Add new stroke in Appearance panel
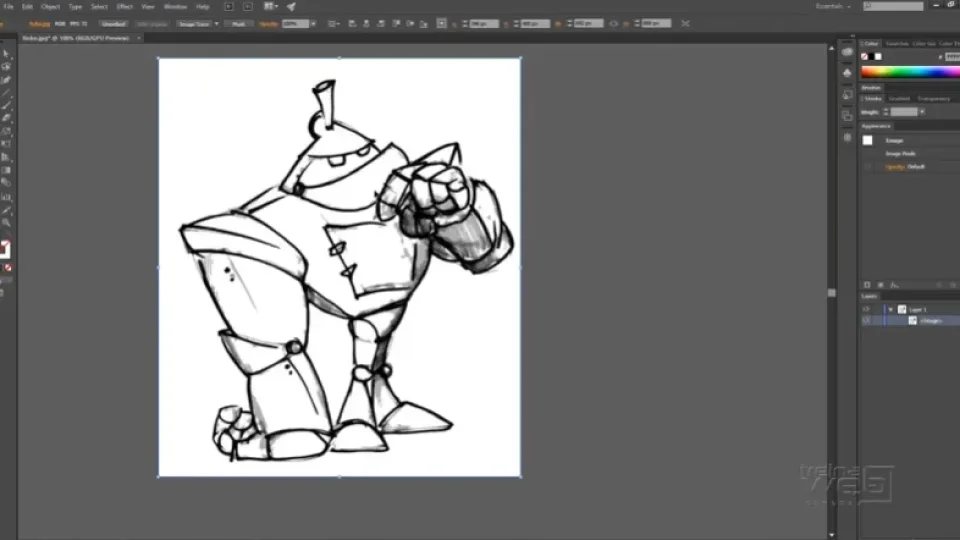Viewport: 960px width, 540px height. click(x=867, y=285)
